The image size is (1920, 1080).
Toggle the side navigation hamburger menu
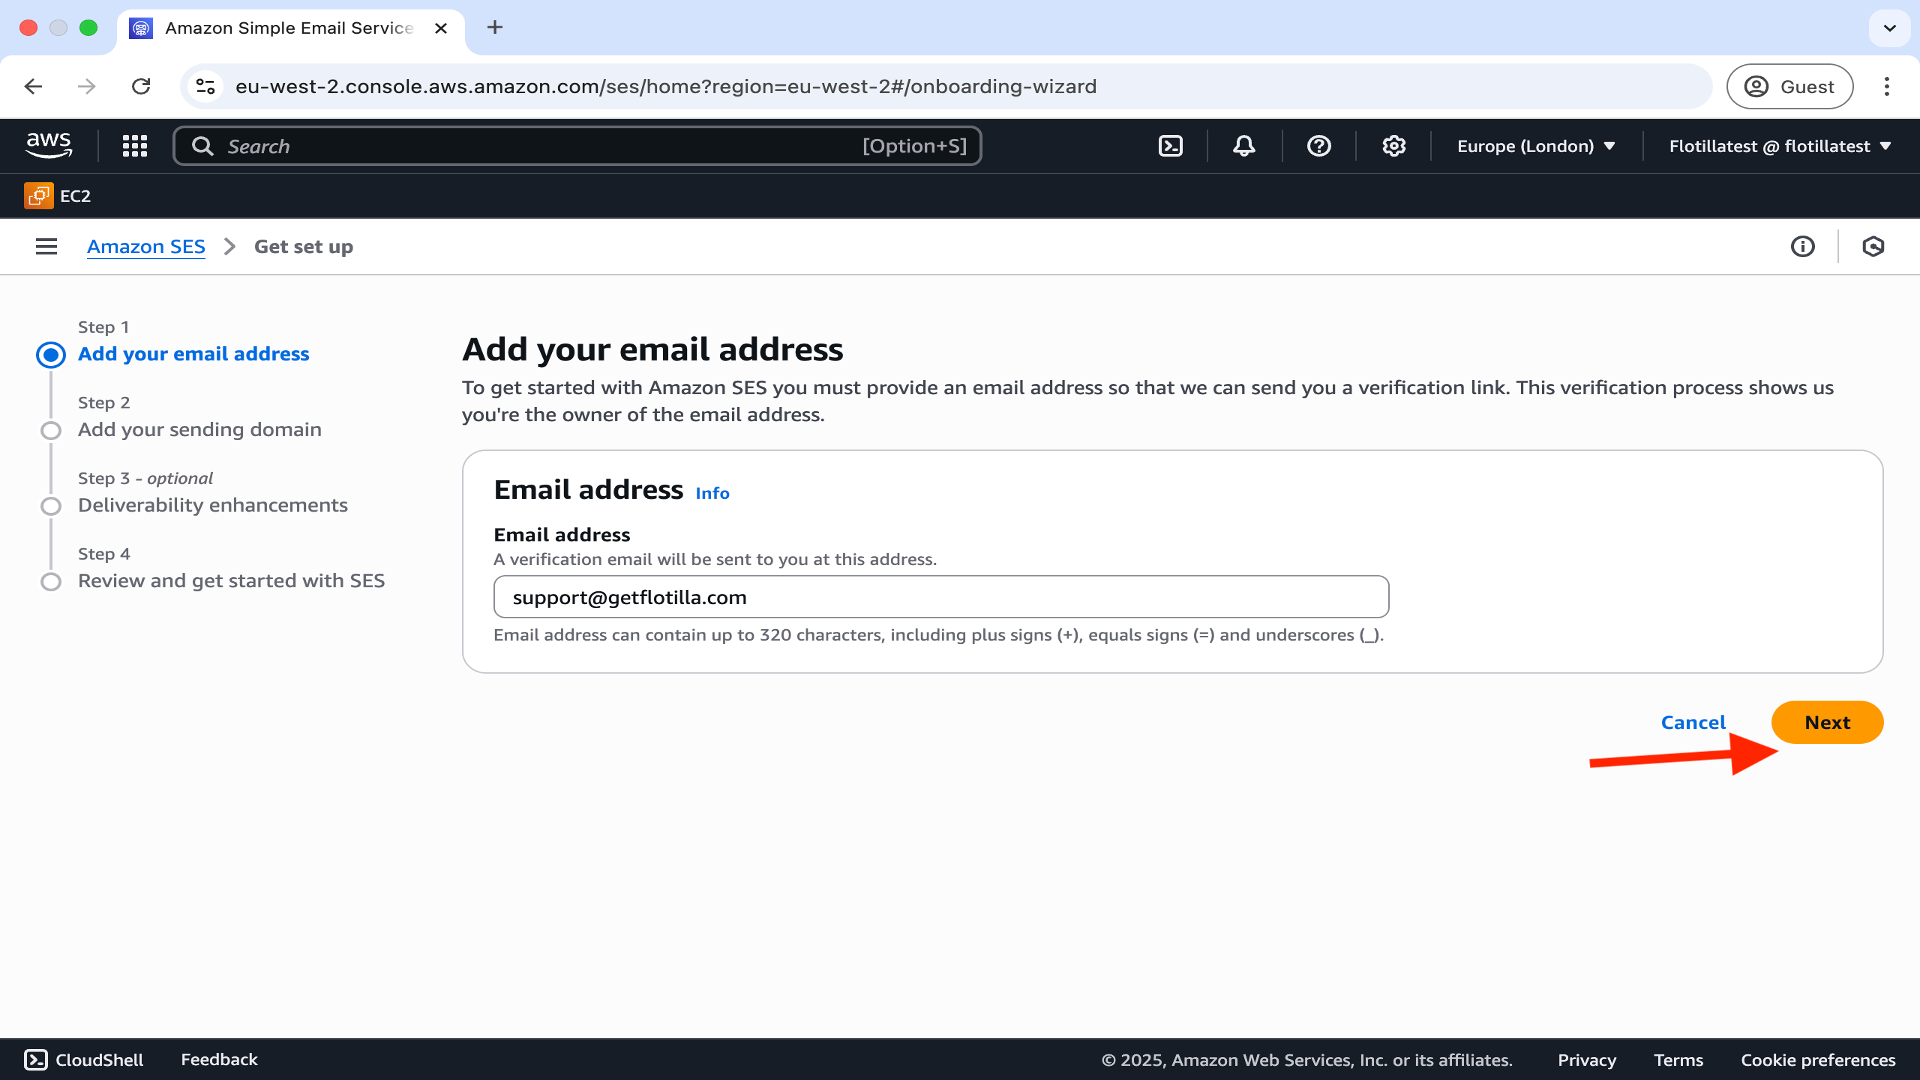click(x=46, y=246)
